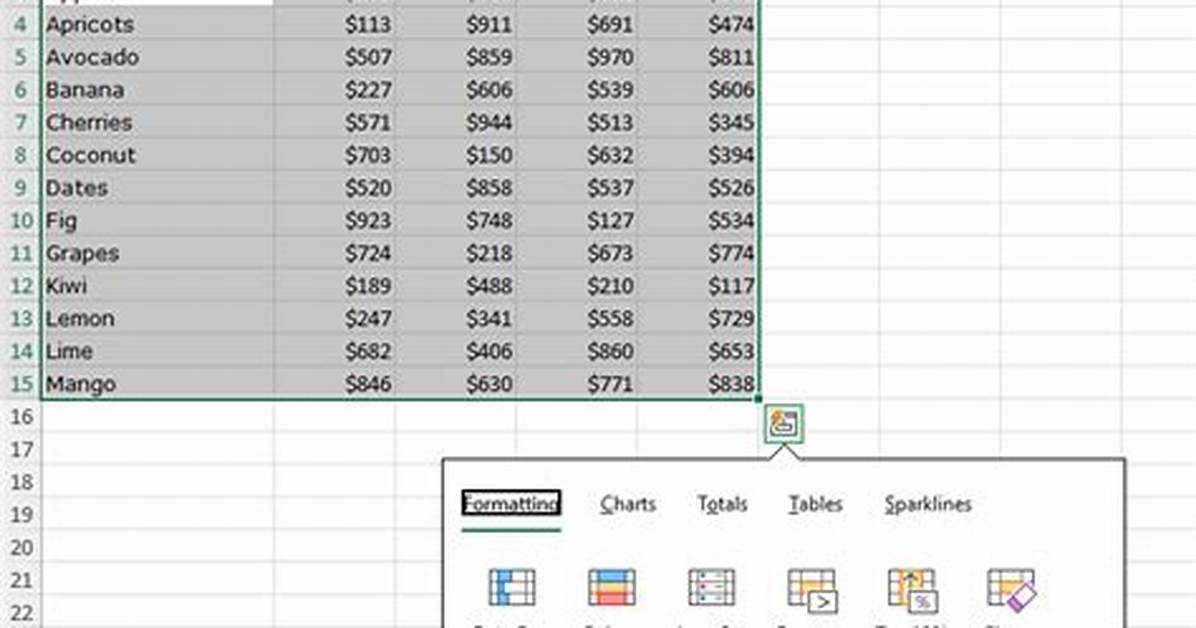
Task: Select the $923 cell in Fig row
Action: pyautogui.click(x=335, y=221)
